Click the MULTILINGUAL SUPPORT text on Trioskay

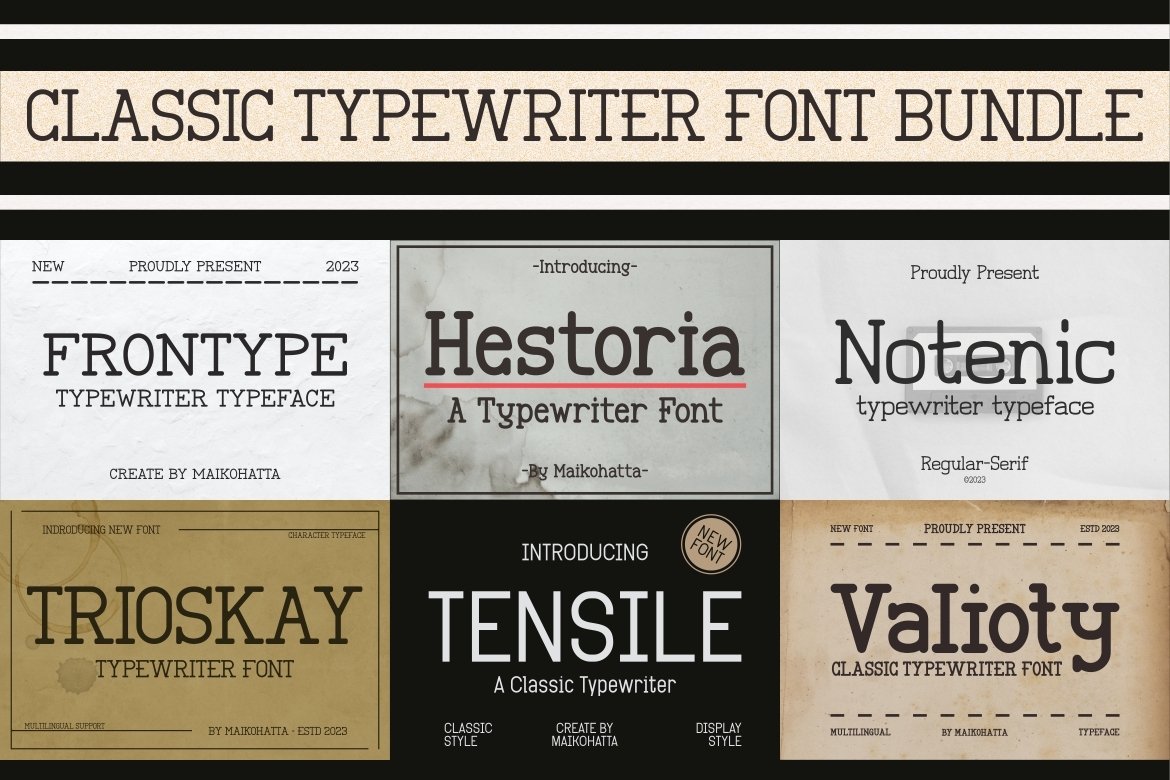click(65, 724)
